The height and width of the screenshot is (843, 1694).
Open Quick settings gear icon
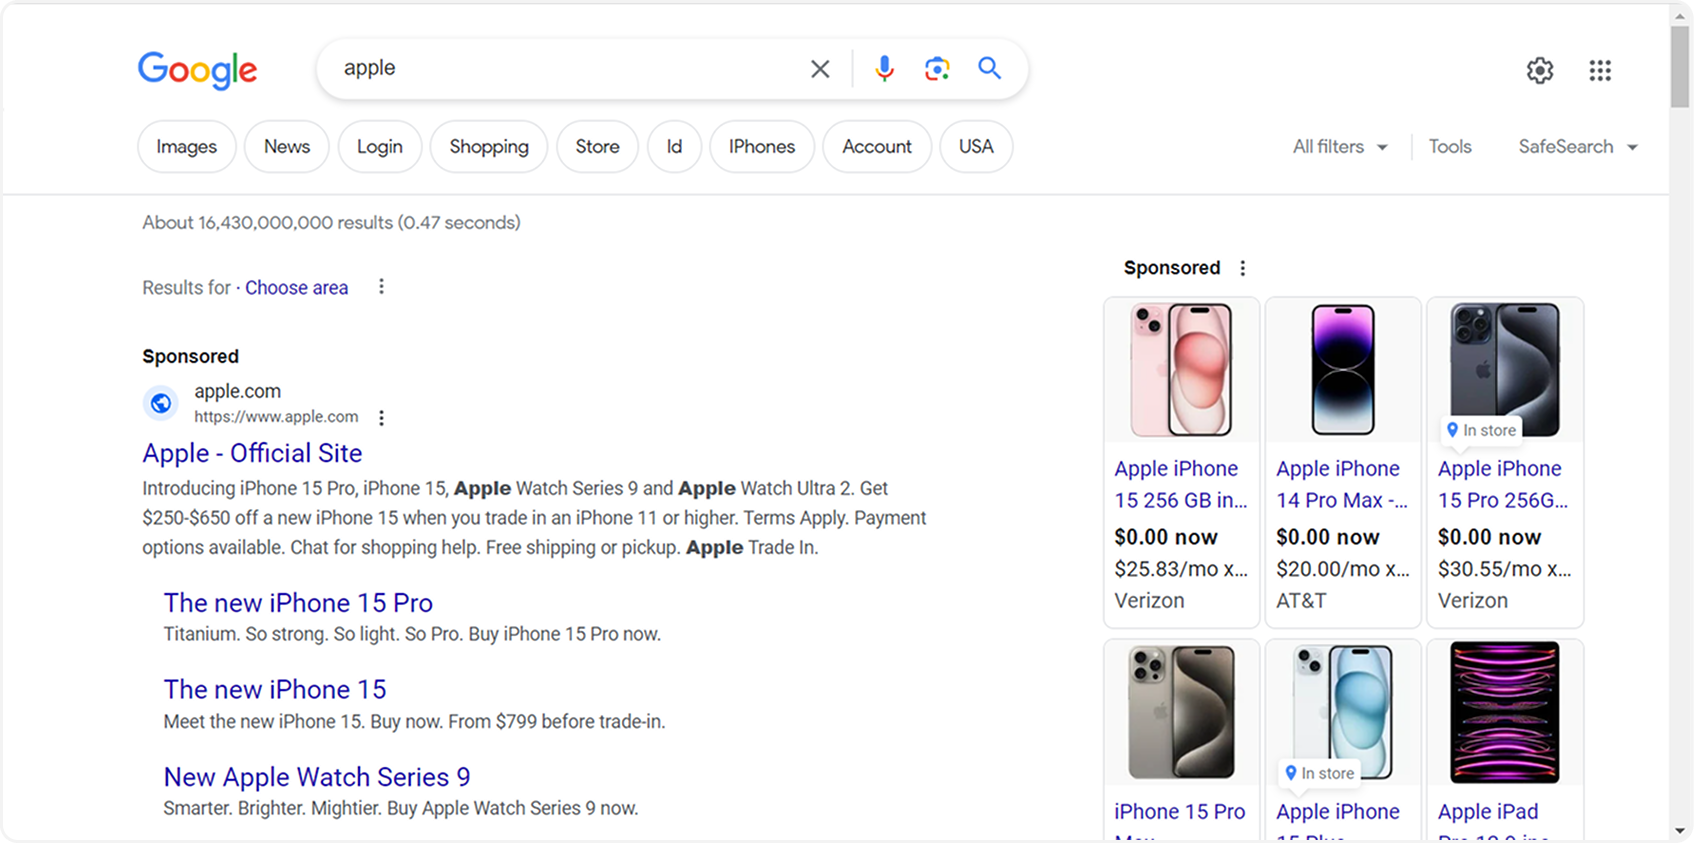point(1540,70)
